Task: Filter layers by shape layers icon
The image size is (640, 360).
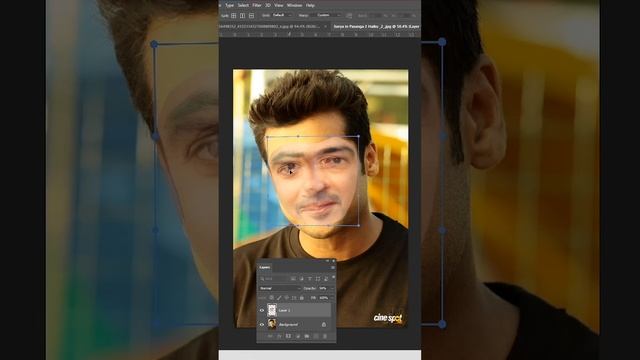Action: 318,279
